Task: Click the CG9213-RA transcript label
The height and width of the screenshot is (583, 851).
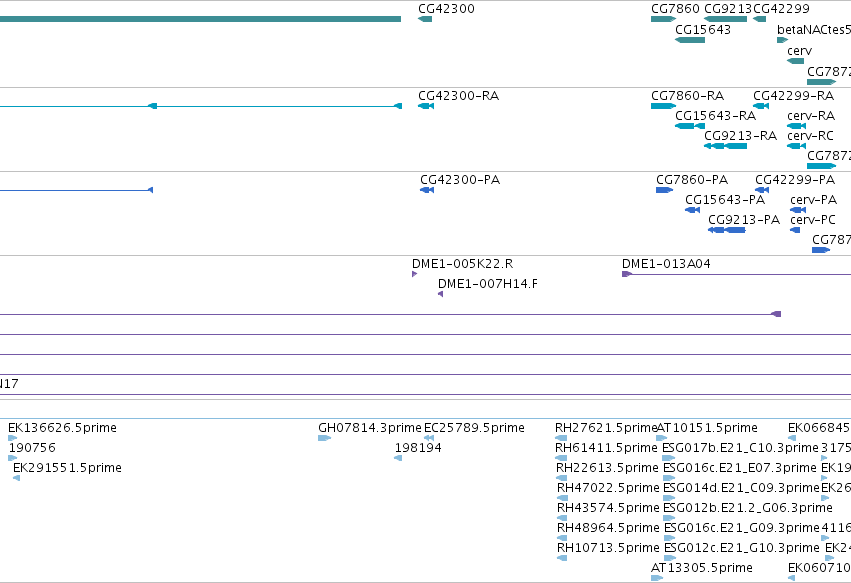Action: click(740, 136)
